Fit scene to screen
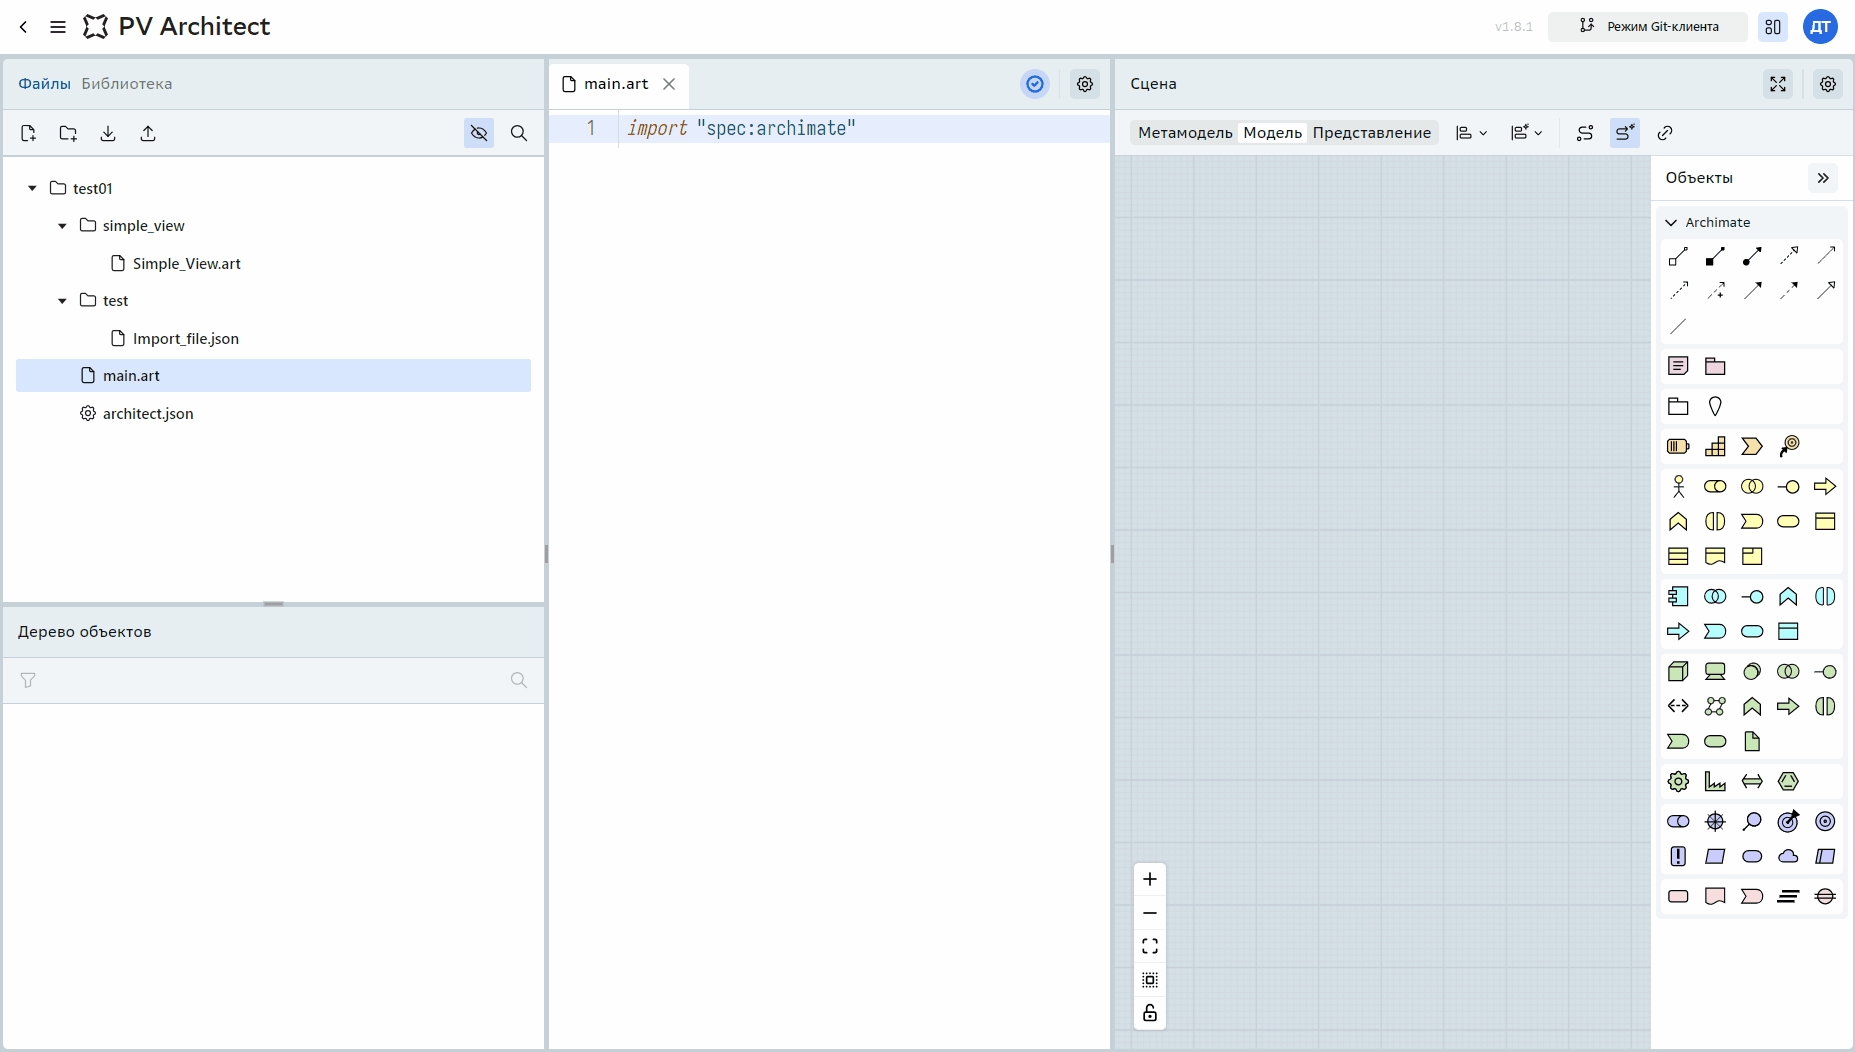The width and height of the screenshot is (1855, 1052). point(1150,946)
